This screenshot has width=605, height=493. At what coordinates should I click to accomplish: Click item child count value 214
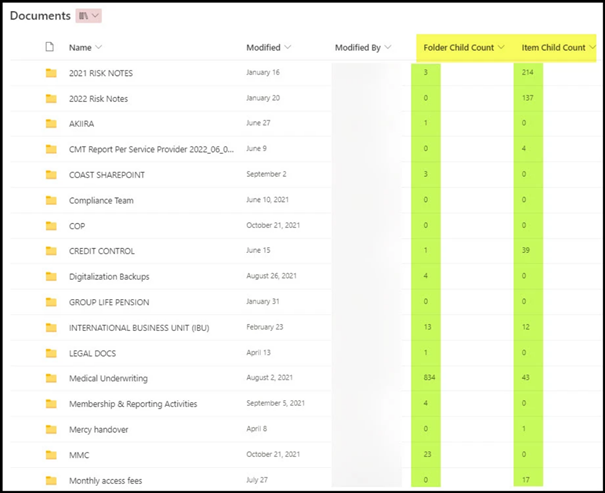[527, 72]
